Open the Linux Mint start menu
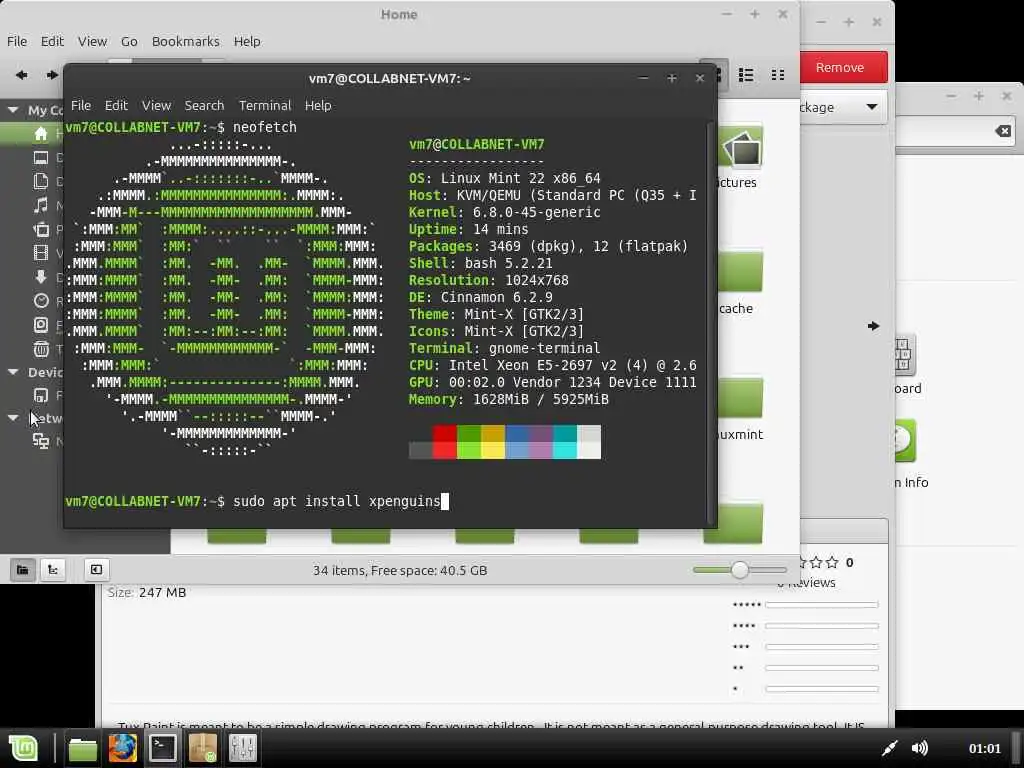The height and width of the screenshot is (768, 1024). click(23, 748)
